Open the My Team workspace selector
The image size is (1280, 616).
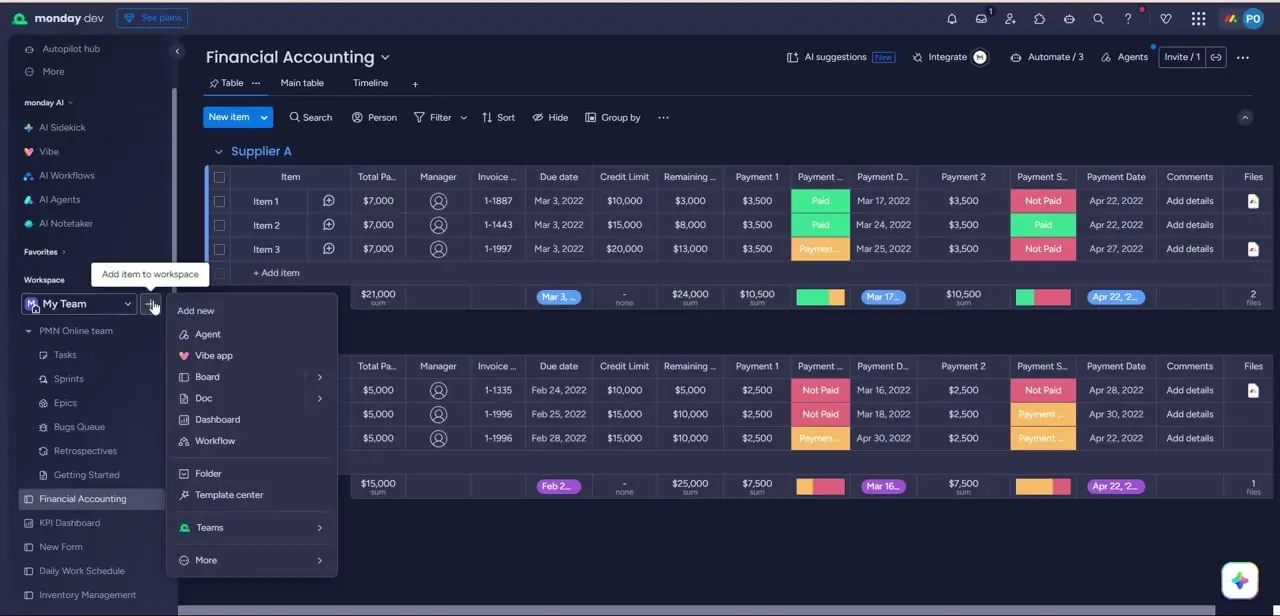[x=79, y=304]
